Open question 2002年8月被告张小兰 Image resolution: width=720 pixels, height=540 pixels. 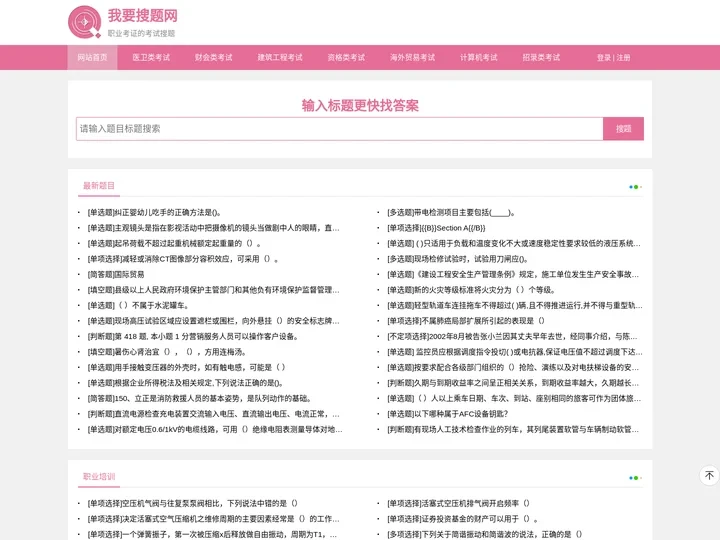point(512,337)
